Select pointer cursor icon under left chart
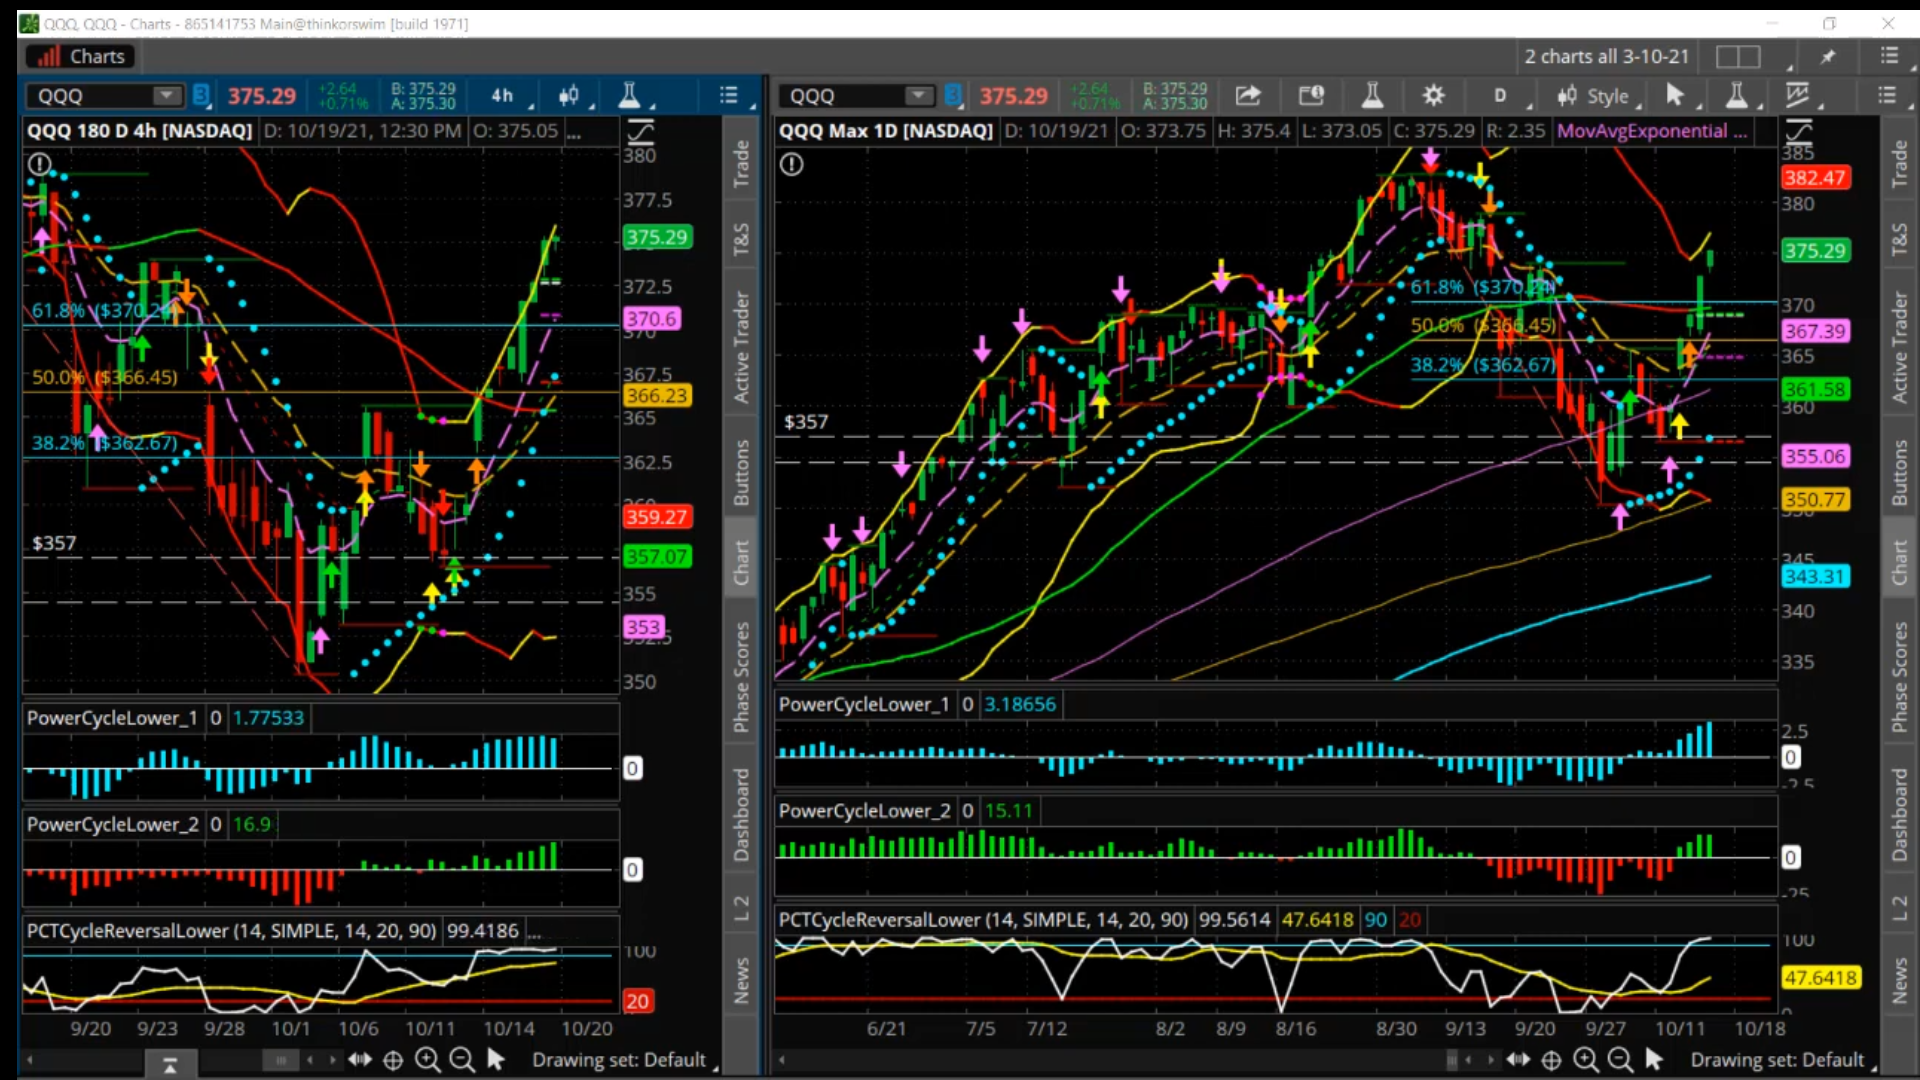This screenshot has height=1080, width=1920. point(495,1060)
